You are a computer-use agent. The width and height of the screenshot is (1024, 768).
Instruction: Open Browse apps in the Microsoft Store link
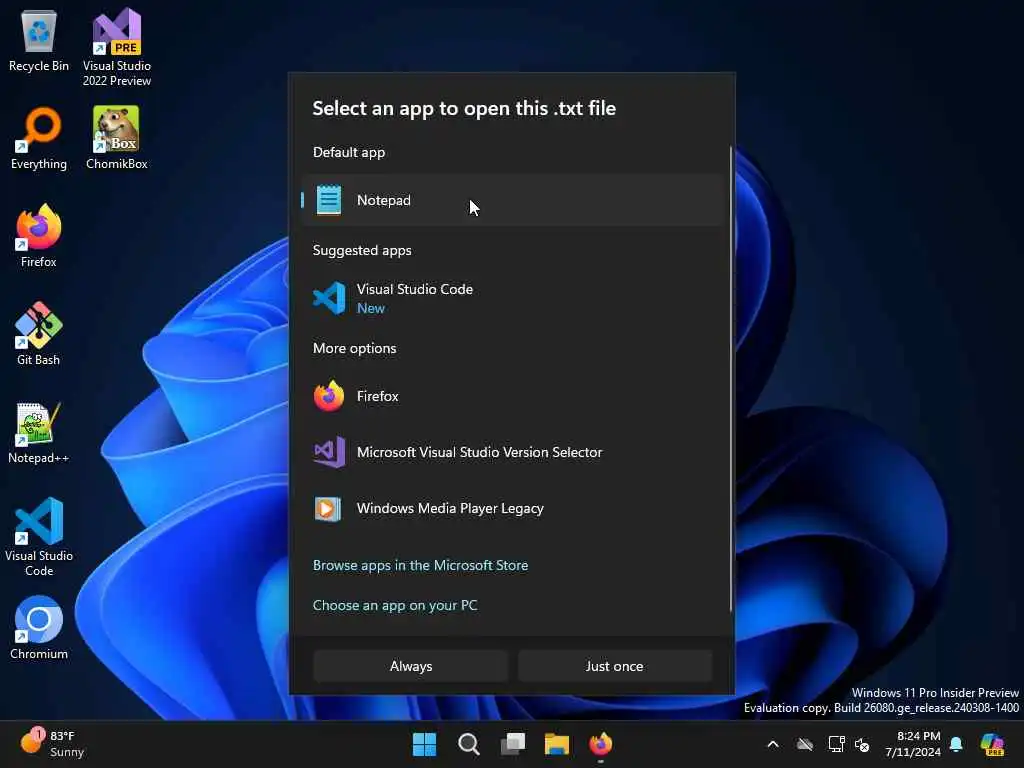pos(421,565)
